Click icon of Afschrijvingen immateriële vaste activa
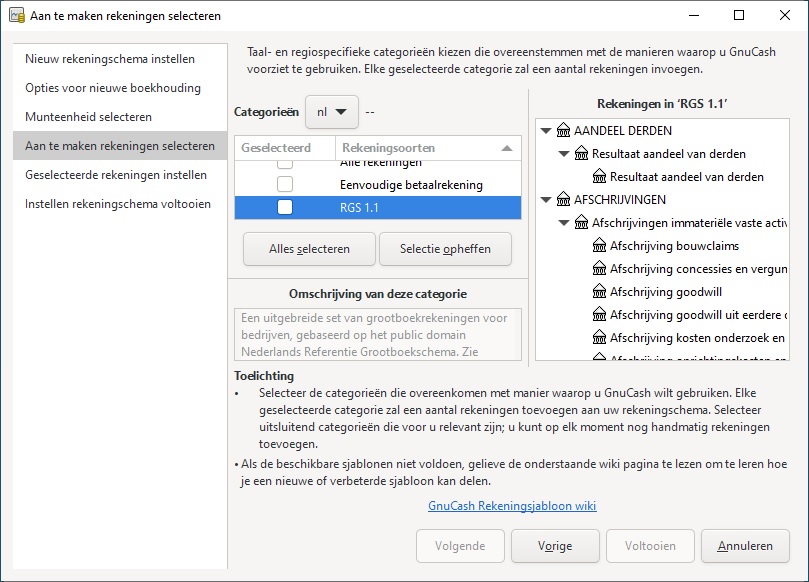Image resolution: width=809 pixels, height=582 pixels. point(581,223)
